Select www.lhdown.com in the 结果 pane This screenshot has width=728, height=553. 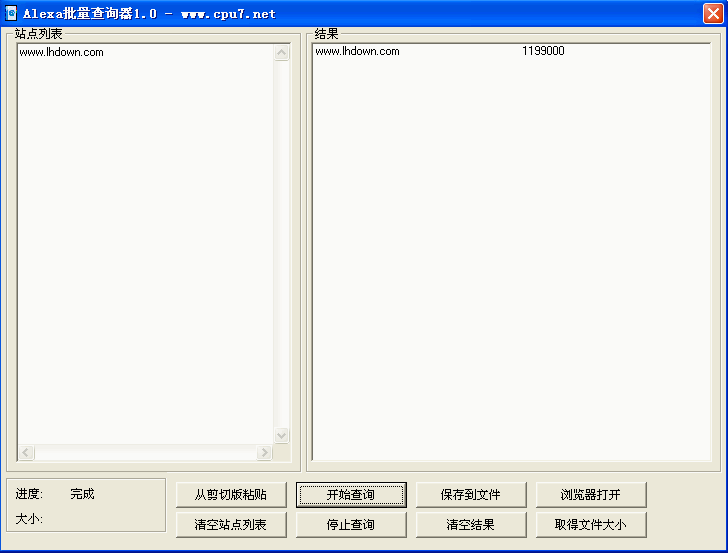coord(357,51)
